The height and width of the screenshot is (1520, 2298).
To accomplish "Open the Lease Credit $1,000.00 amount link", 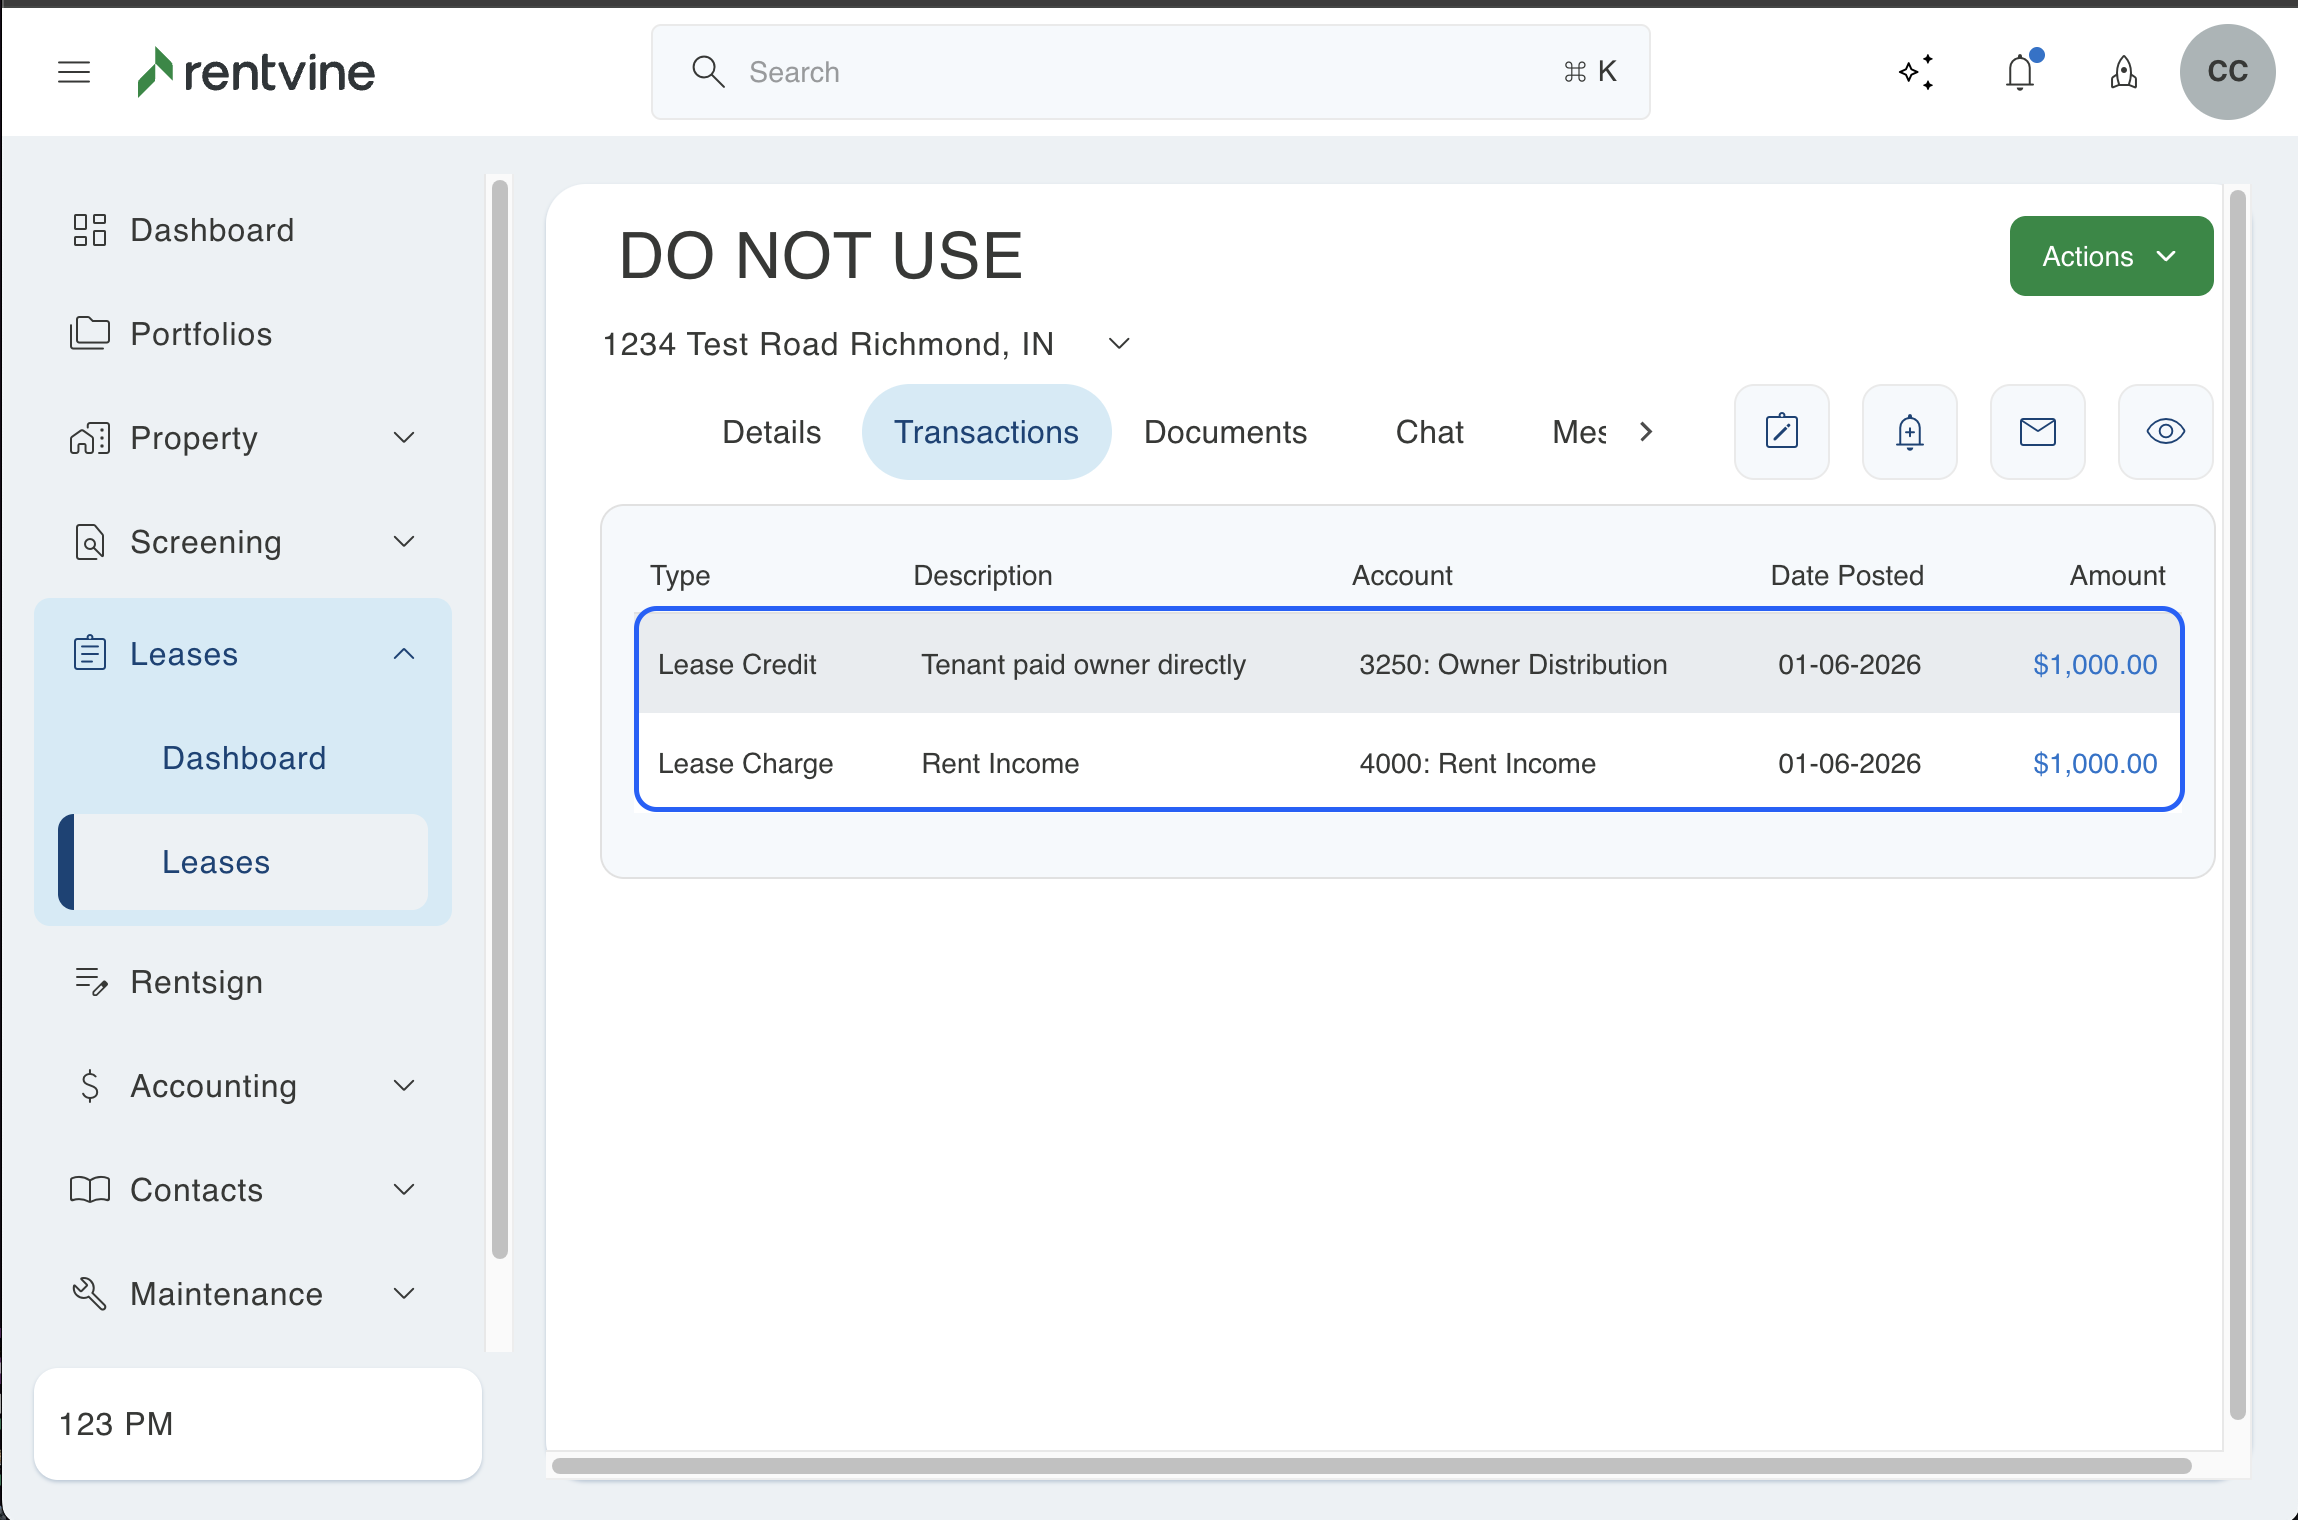I will (x=2094, y=665).
